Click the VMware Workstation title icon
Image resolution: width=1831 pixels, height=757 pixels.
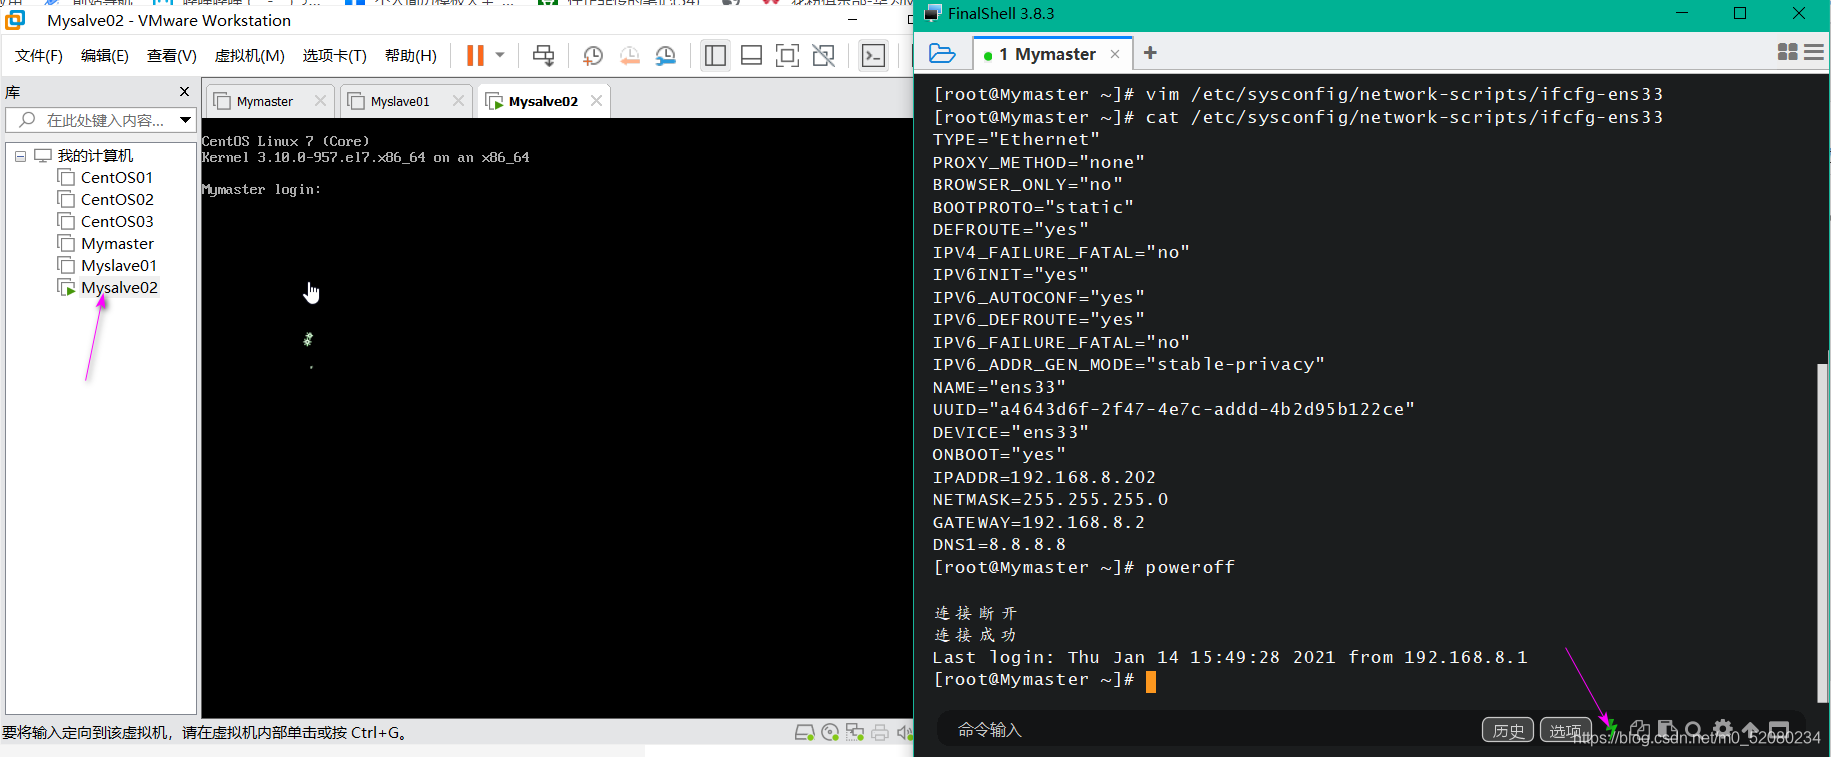click(15, 20)
